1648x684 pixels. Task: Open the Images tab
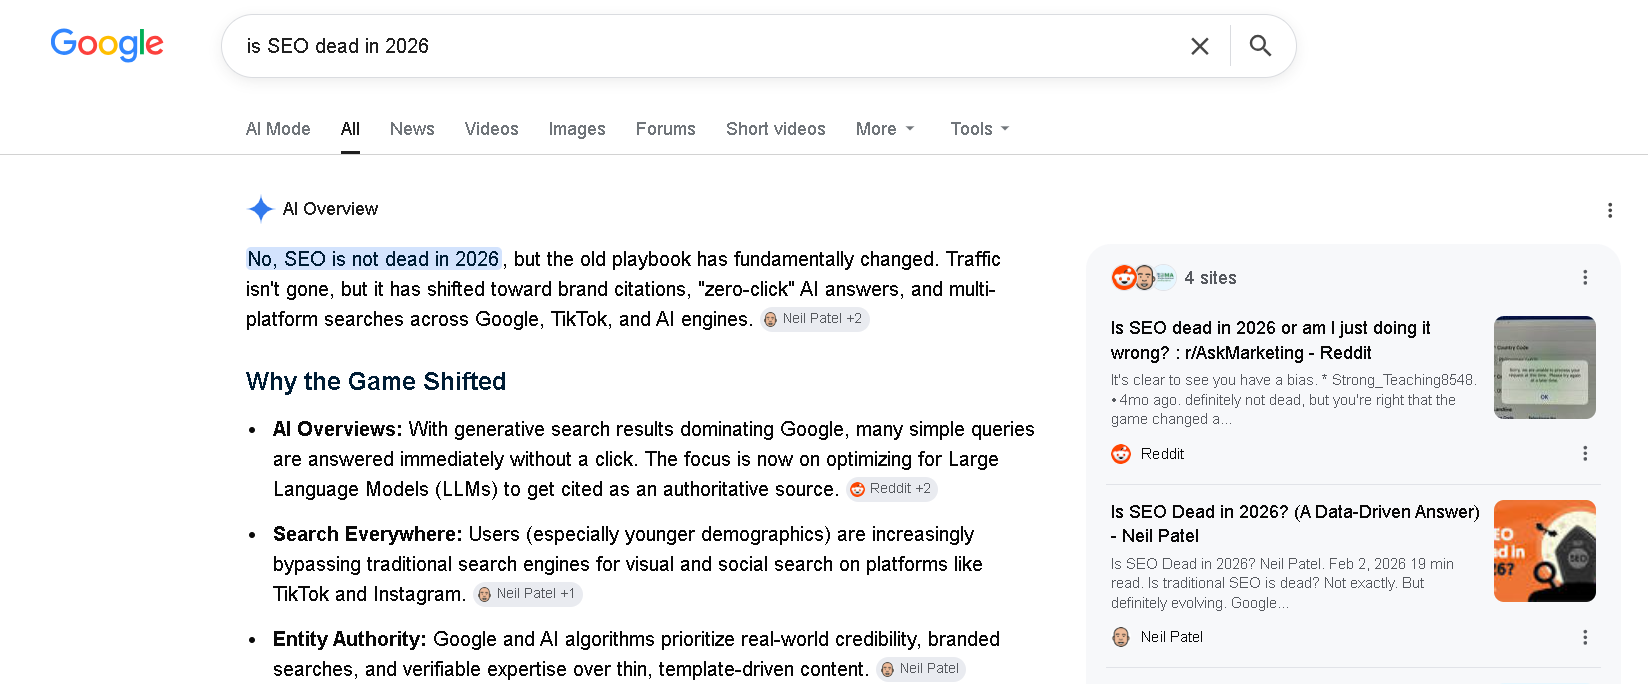click(x=577, y=129)
